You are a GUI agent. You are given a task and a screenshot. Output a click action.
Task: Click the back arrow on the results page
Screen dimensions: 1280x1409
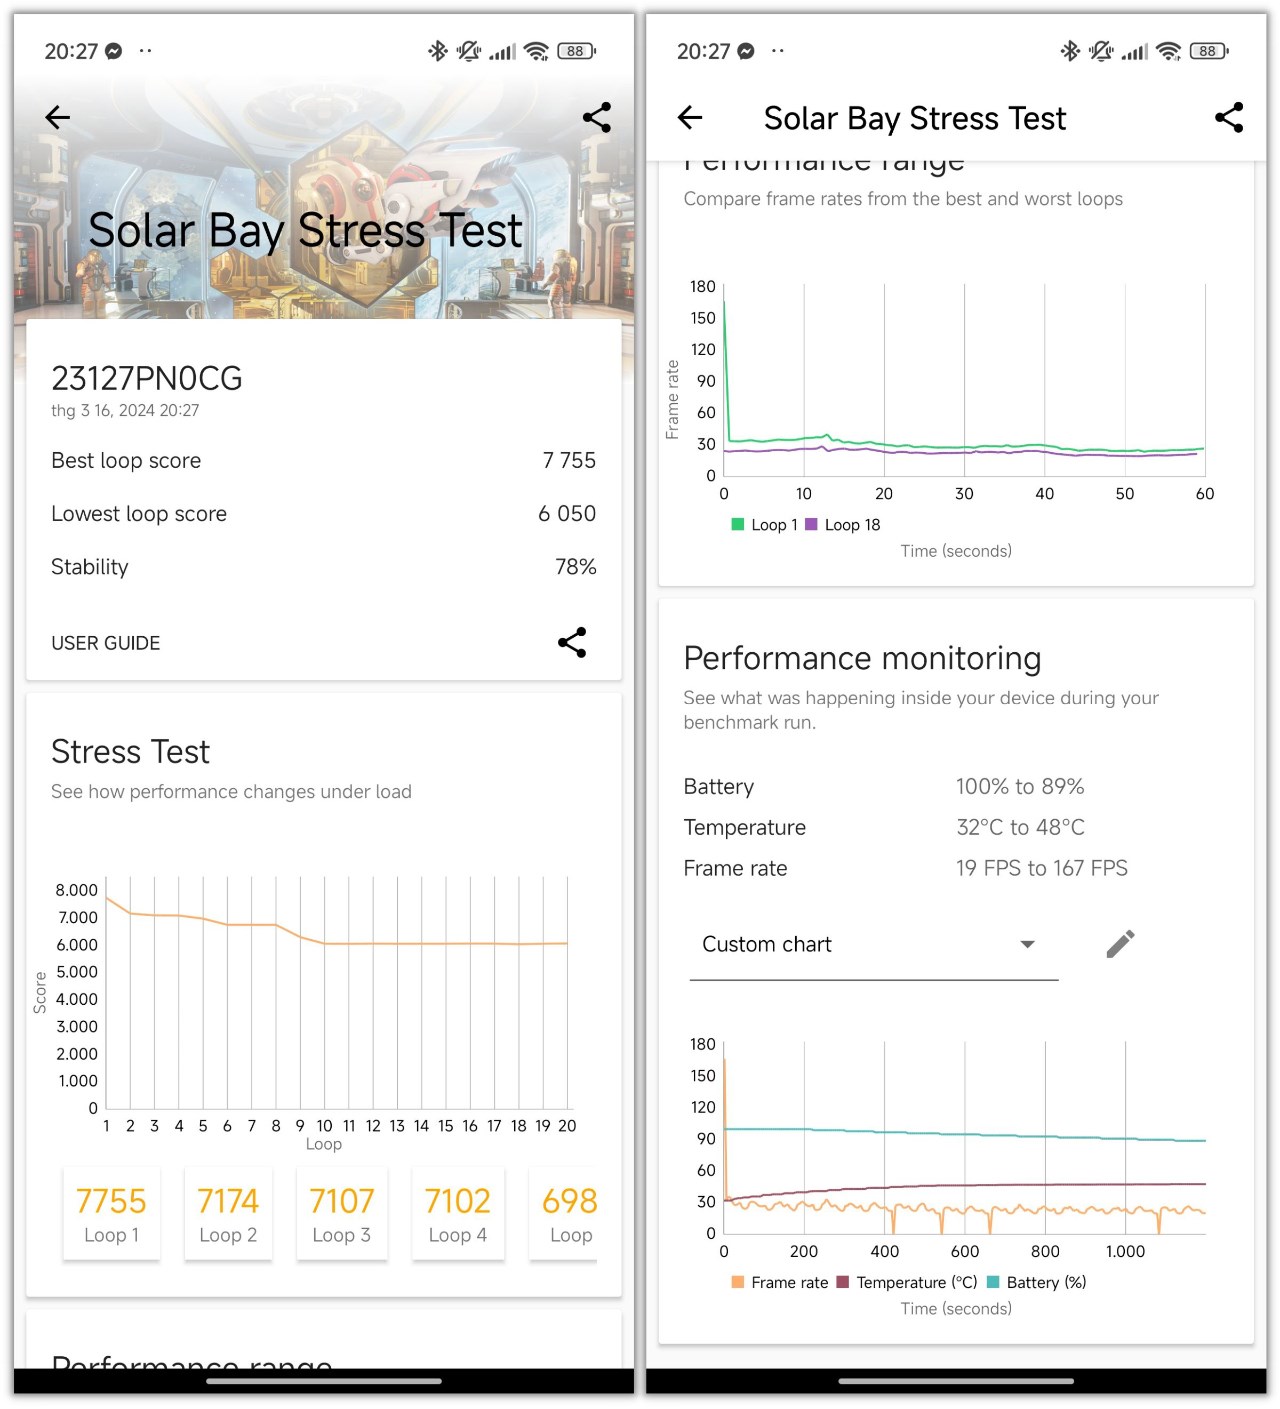click(57, 117)
